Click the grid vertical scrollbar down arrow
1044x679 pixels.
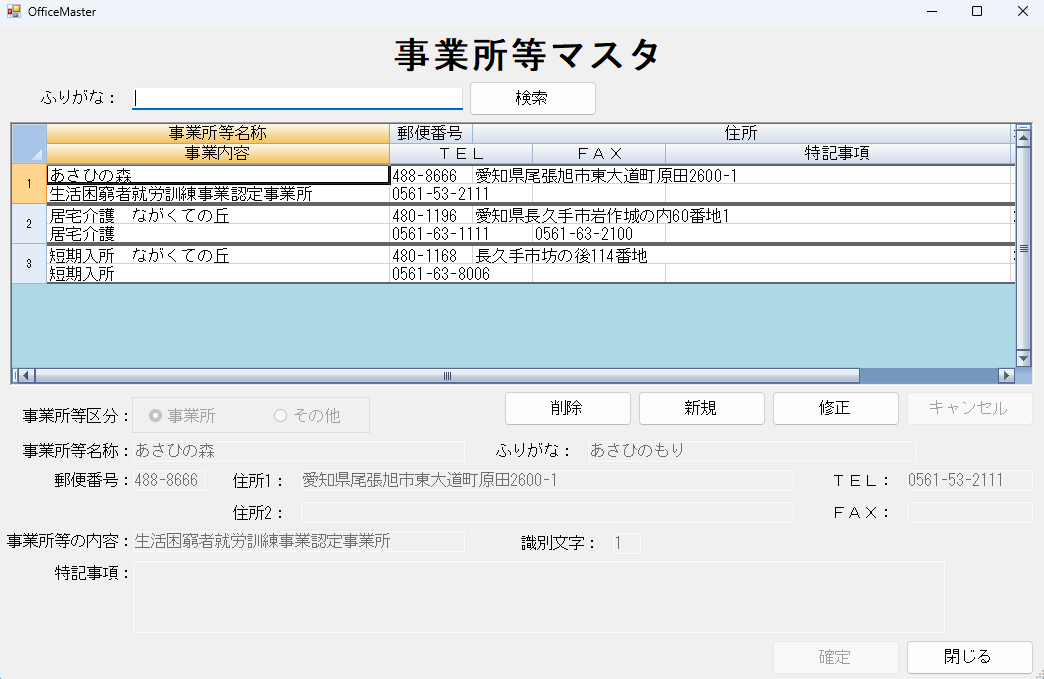pyautogui.click(x=1023, y=359)
